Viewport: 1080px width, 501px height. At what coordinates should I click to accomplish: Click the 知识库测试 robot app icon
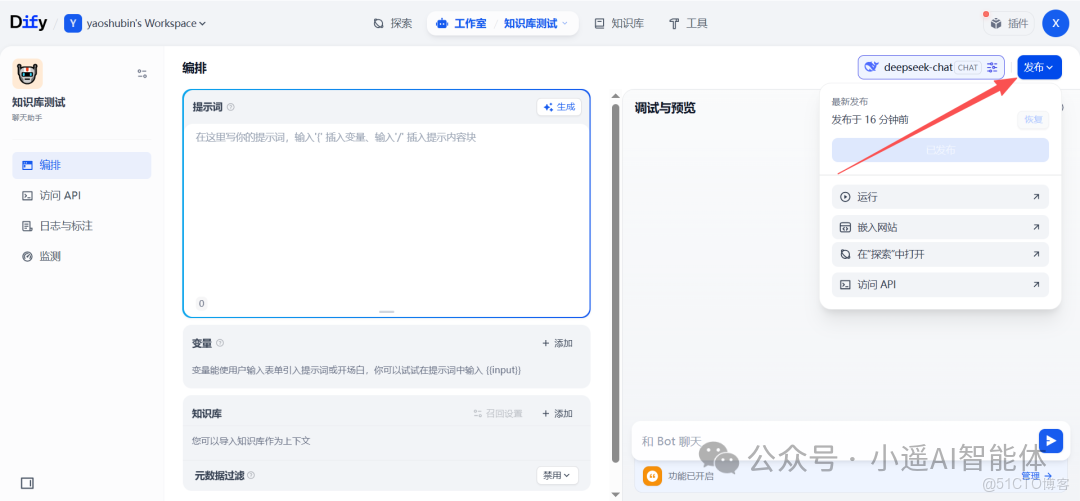point(28,74)
